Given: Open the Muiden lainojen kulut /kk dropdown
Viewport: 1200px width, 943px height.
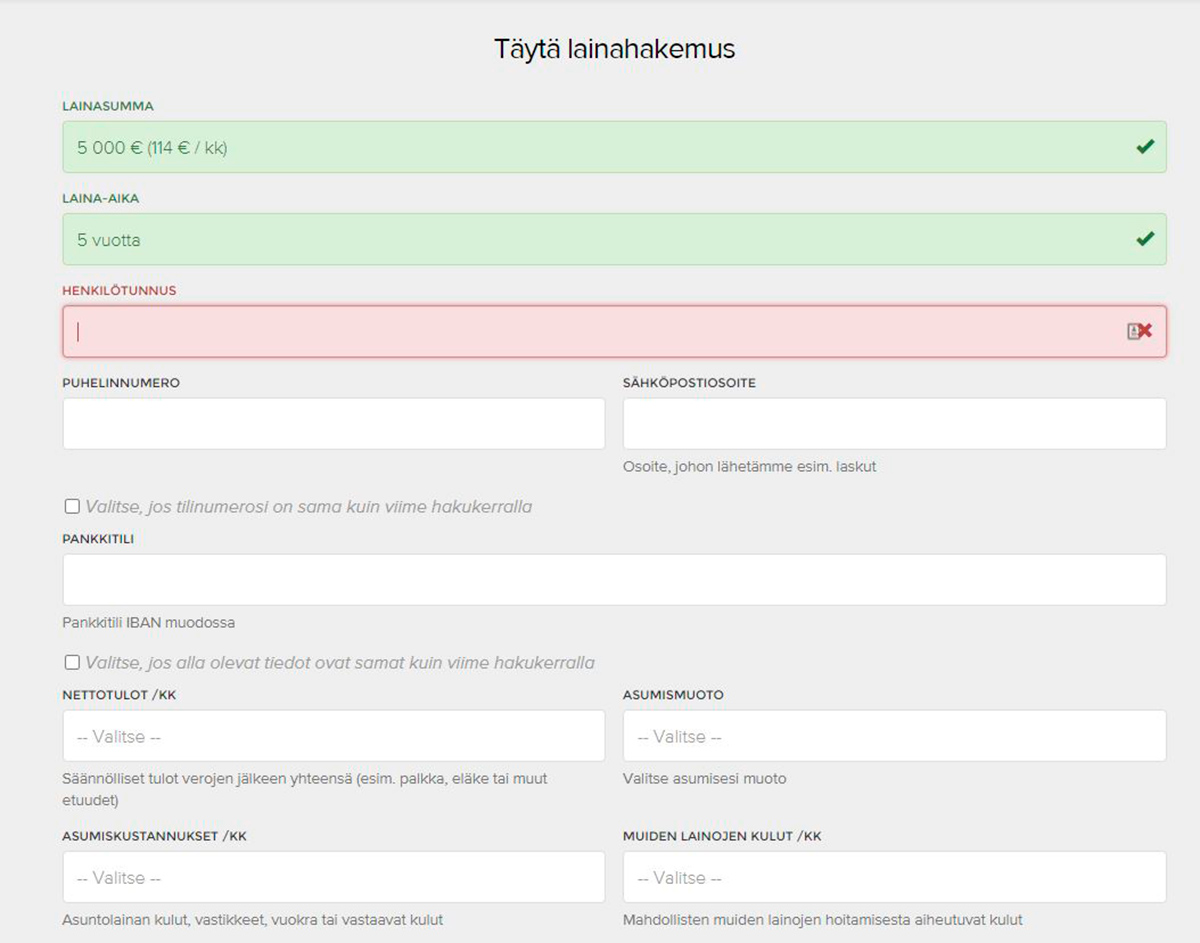Looking at the screenshot, I should [894, 877].
